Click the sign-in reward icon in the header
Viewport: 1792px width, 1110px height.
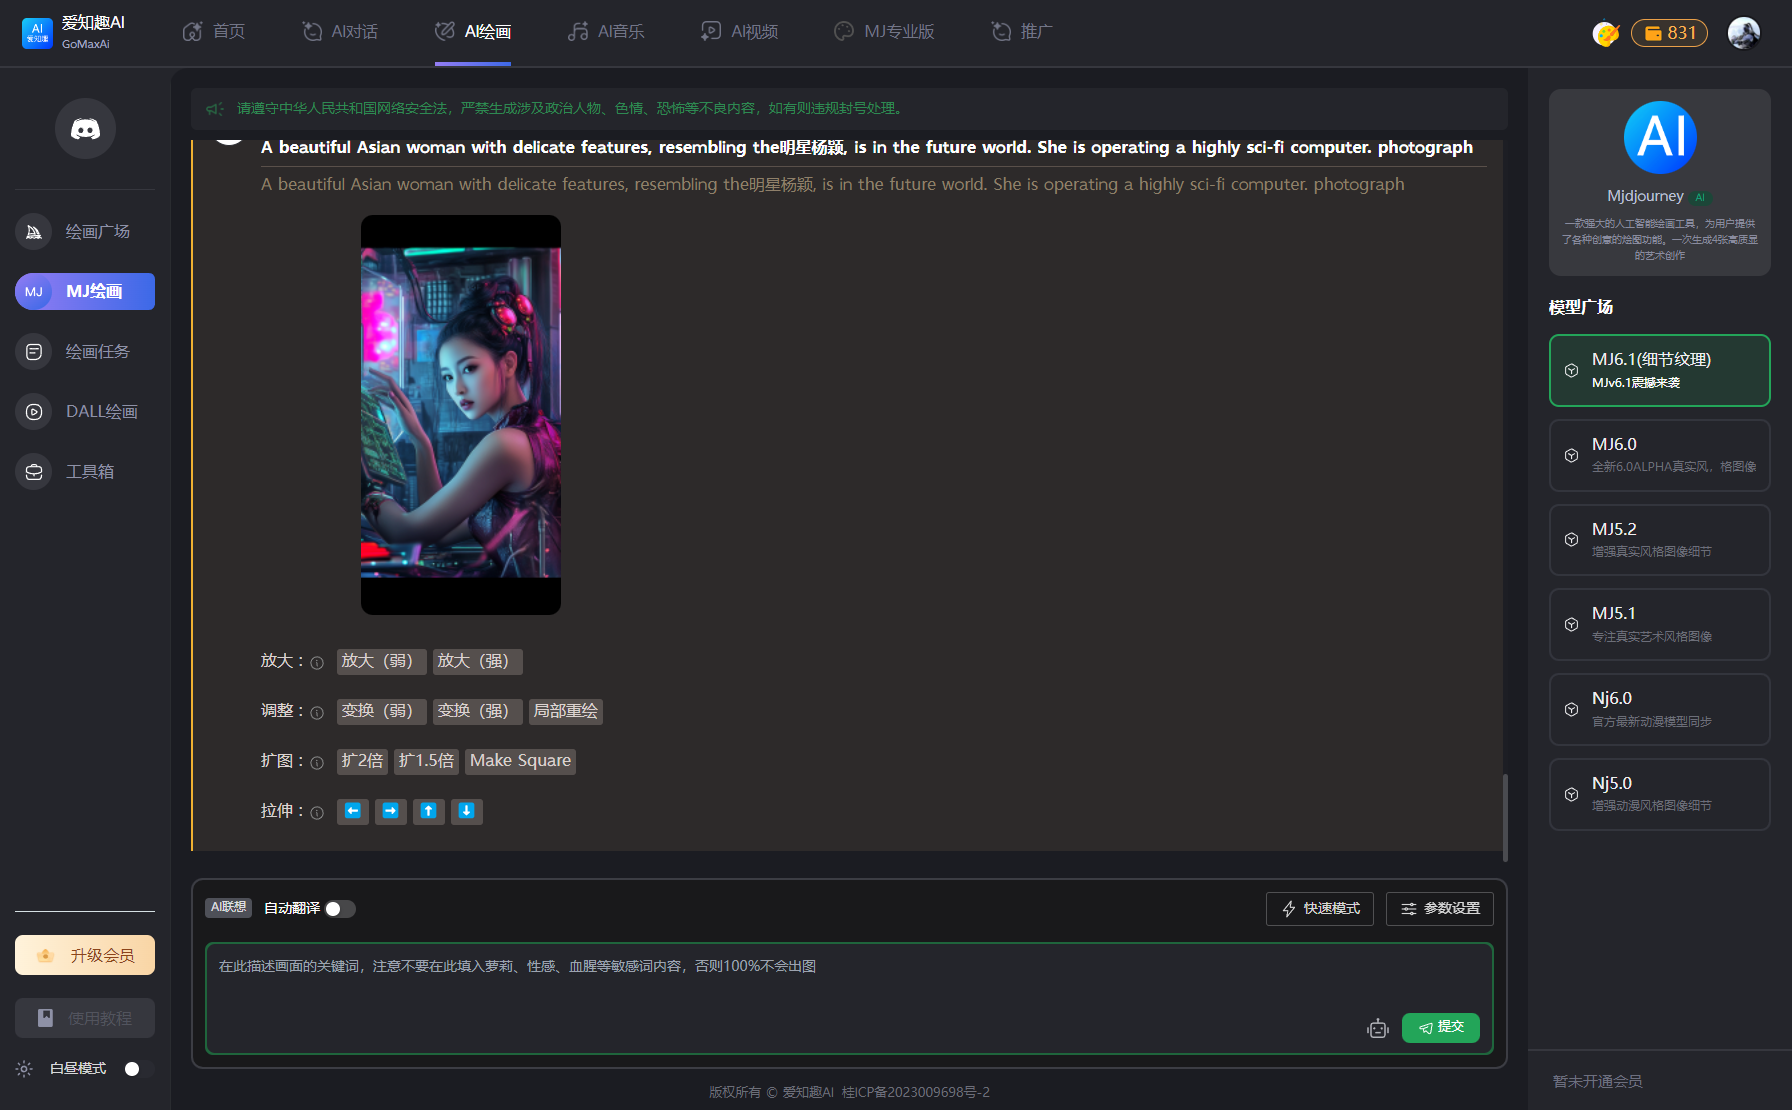click(x=1606, y=34)
